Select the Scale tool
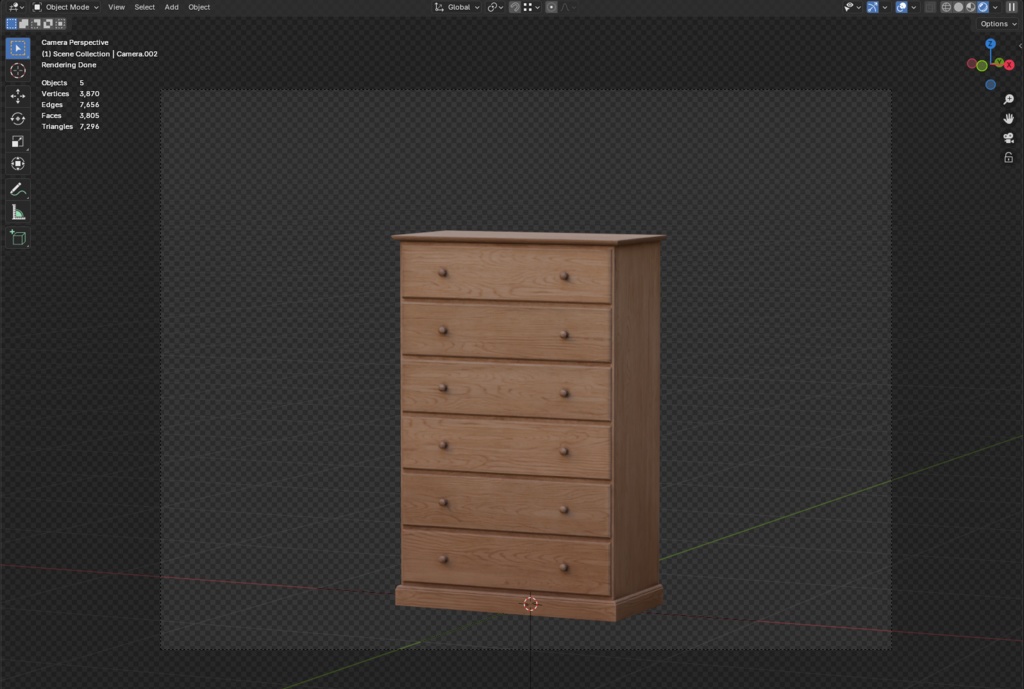Screen dimensions: 1024x689 click(x=18, y=142)
